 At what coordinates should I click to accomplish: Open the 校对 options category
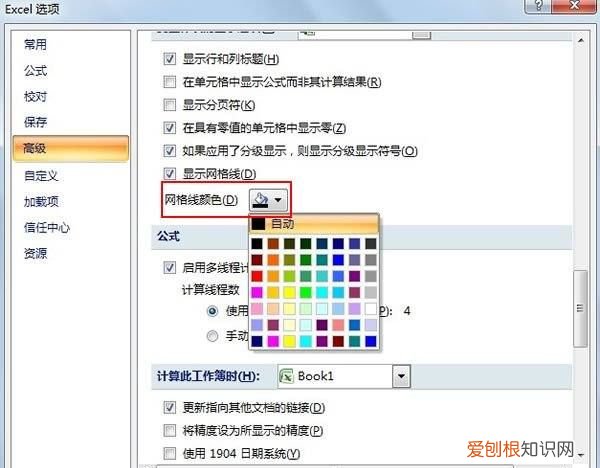(x=35, y=96)
